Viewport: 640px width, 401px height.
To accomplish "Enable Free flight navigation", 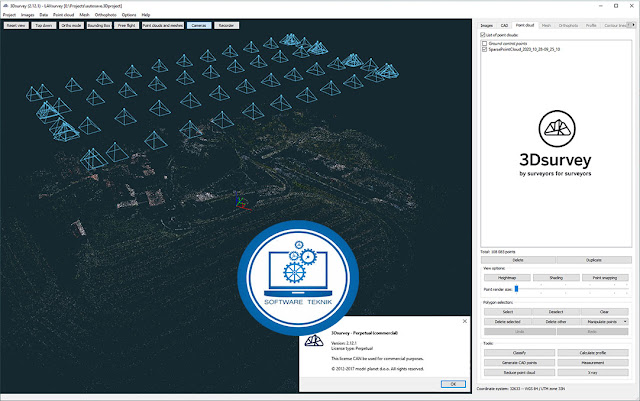I will point(127,25).
